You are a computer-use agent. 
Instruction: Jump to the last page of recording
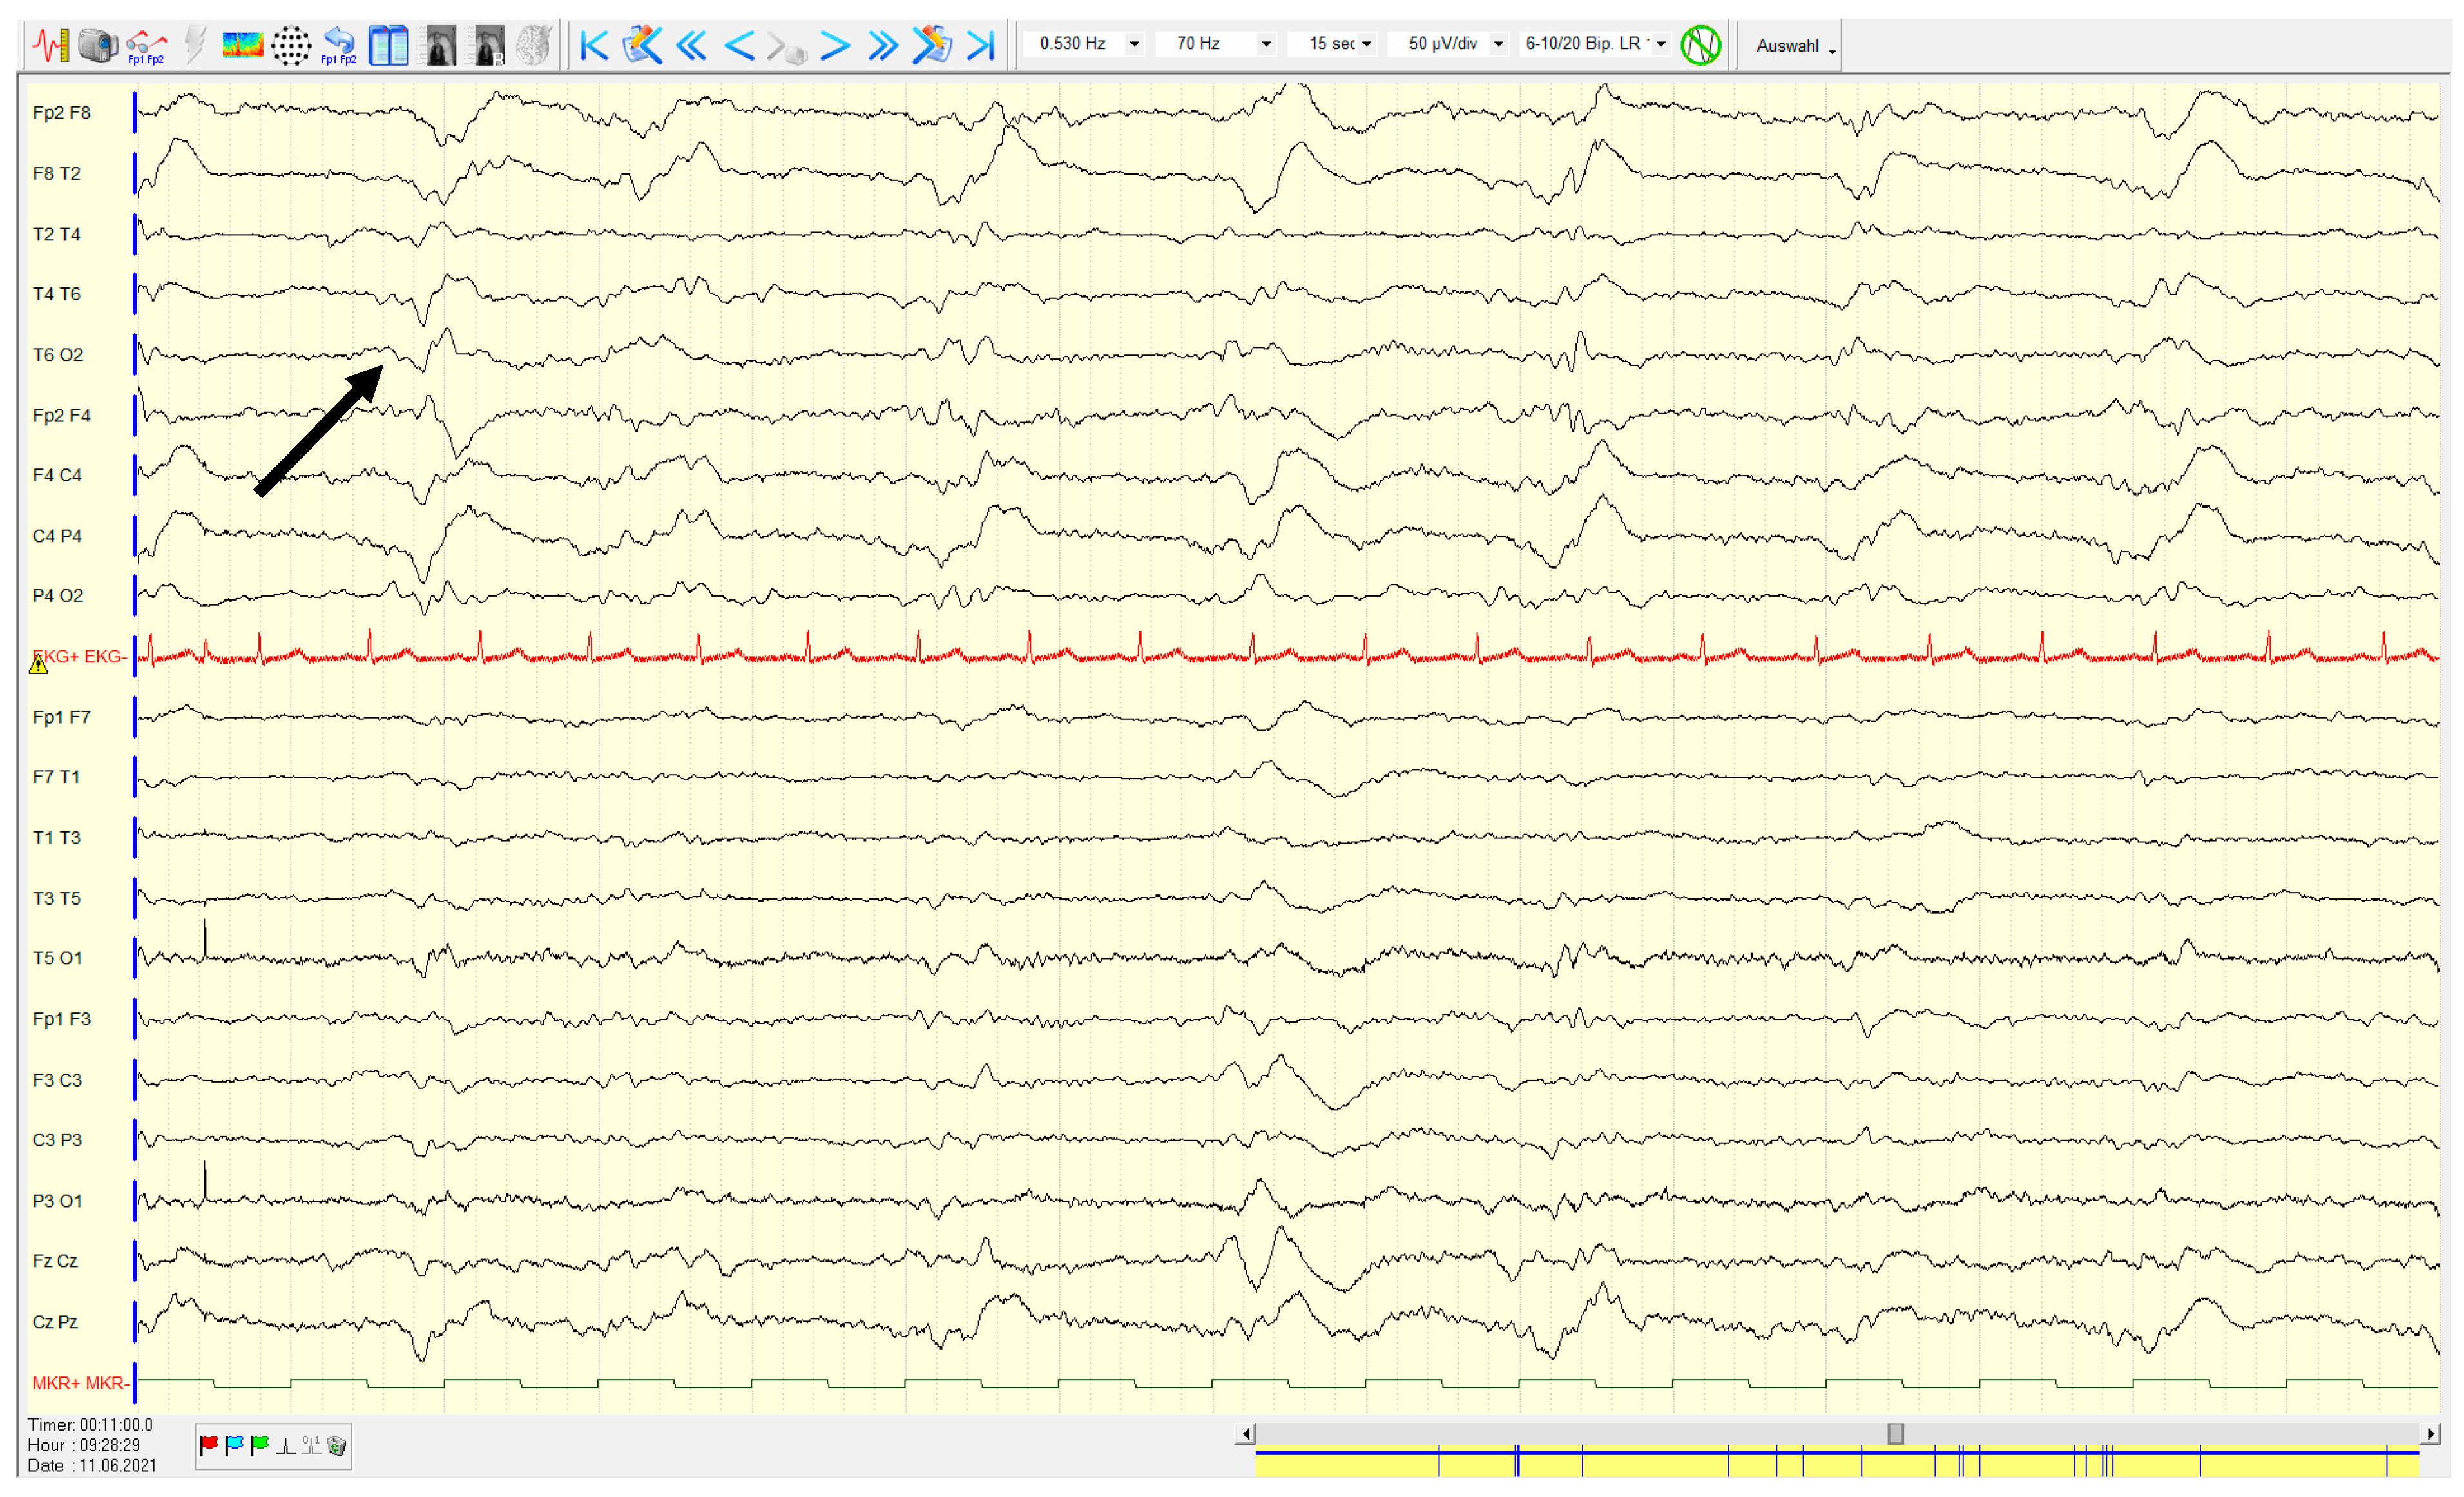981,45
